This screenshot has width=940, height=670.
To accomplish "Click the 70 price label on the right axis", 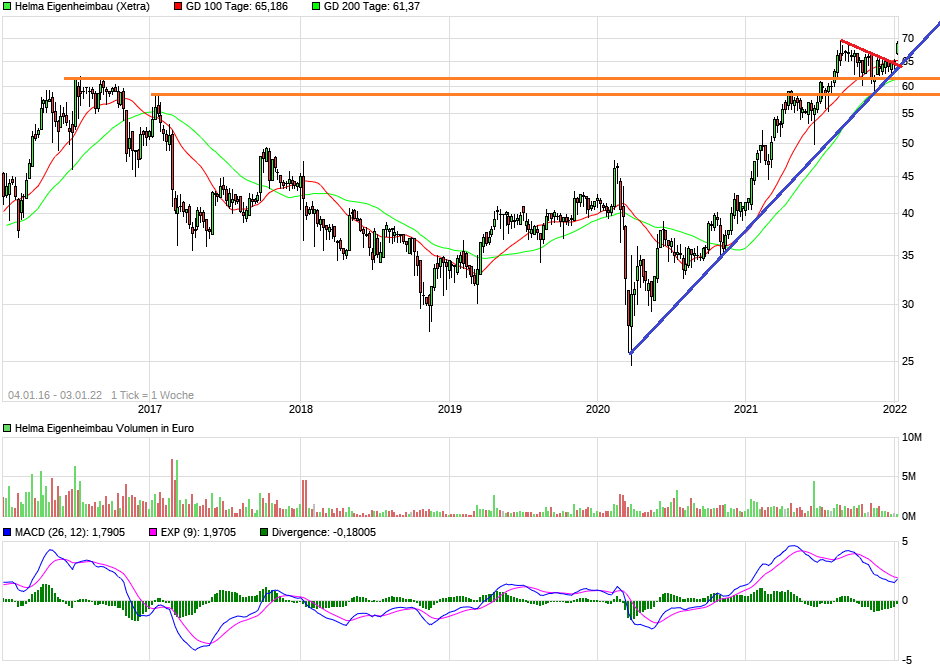I will (x=908, y=39).
